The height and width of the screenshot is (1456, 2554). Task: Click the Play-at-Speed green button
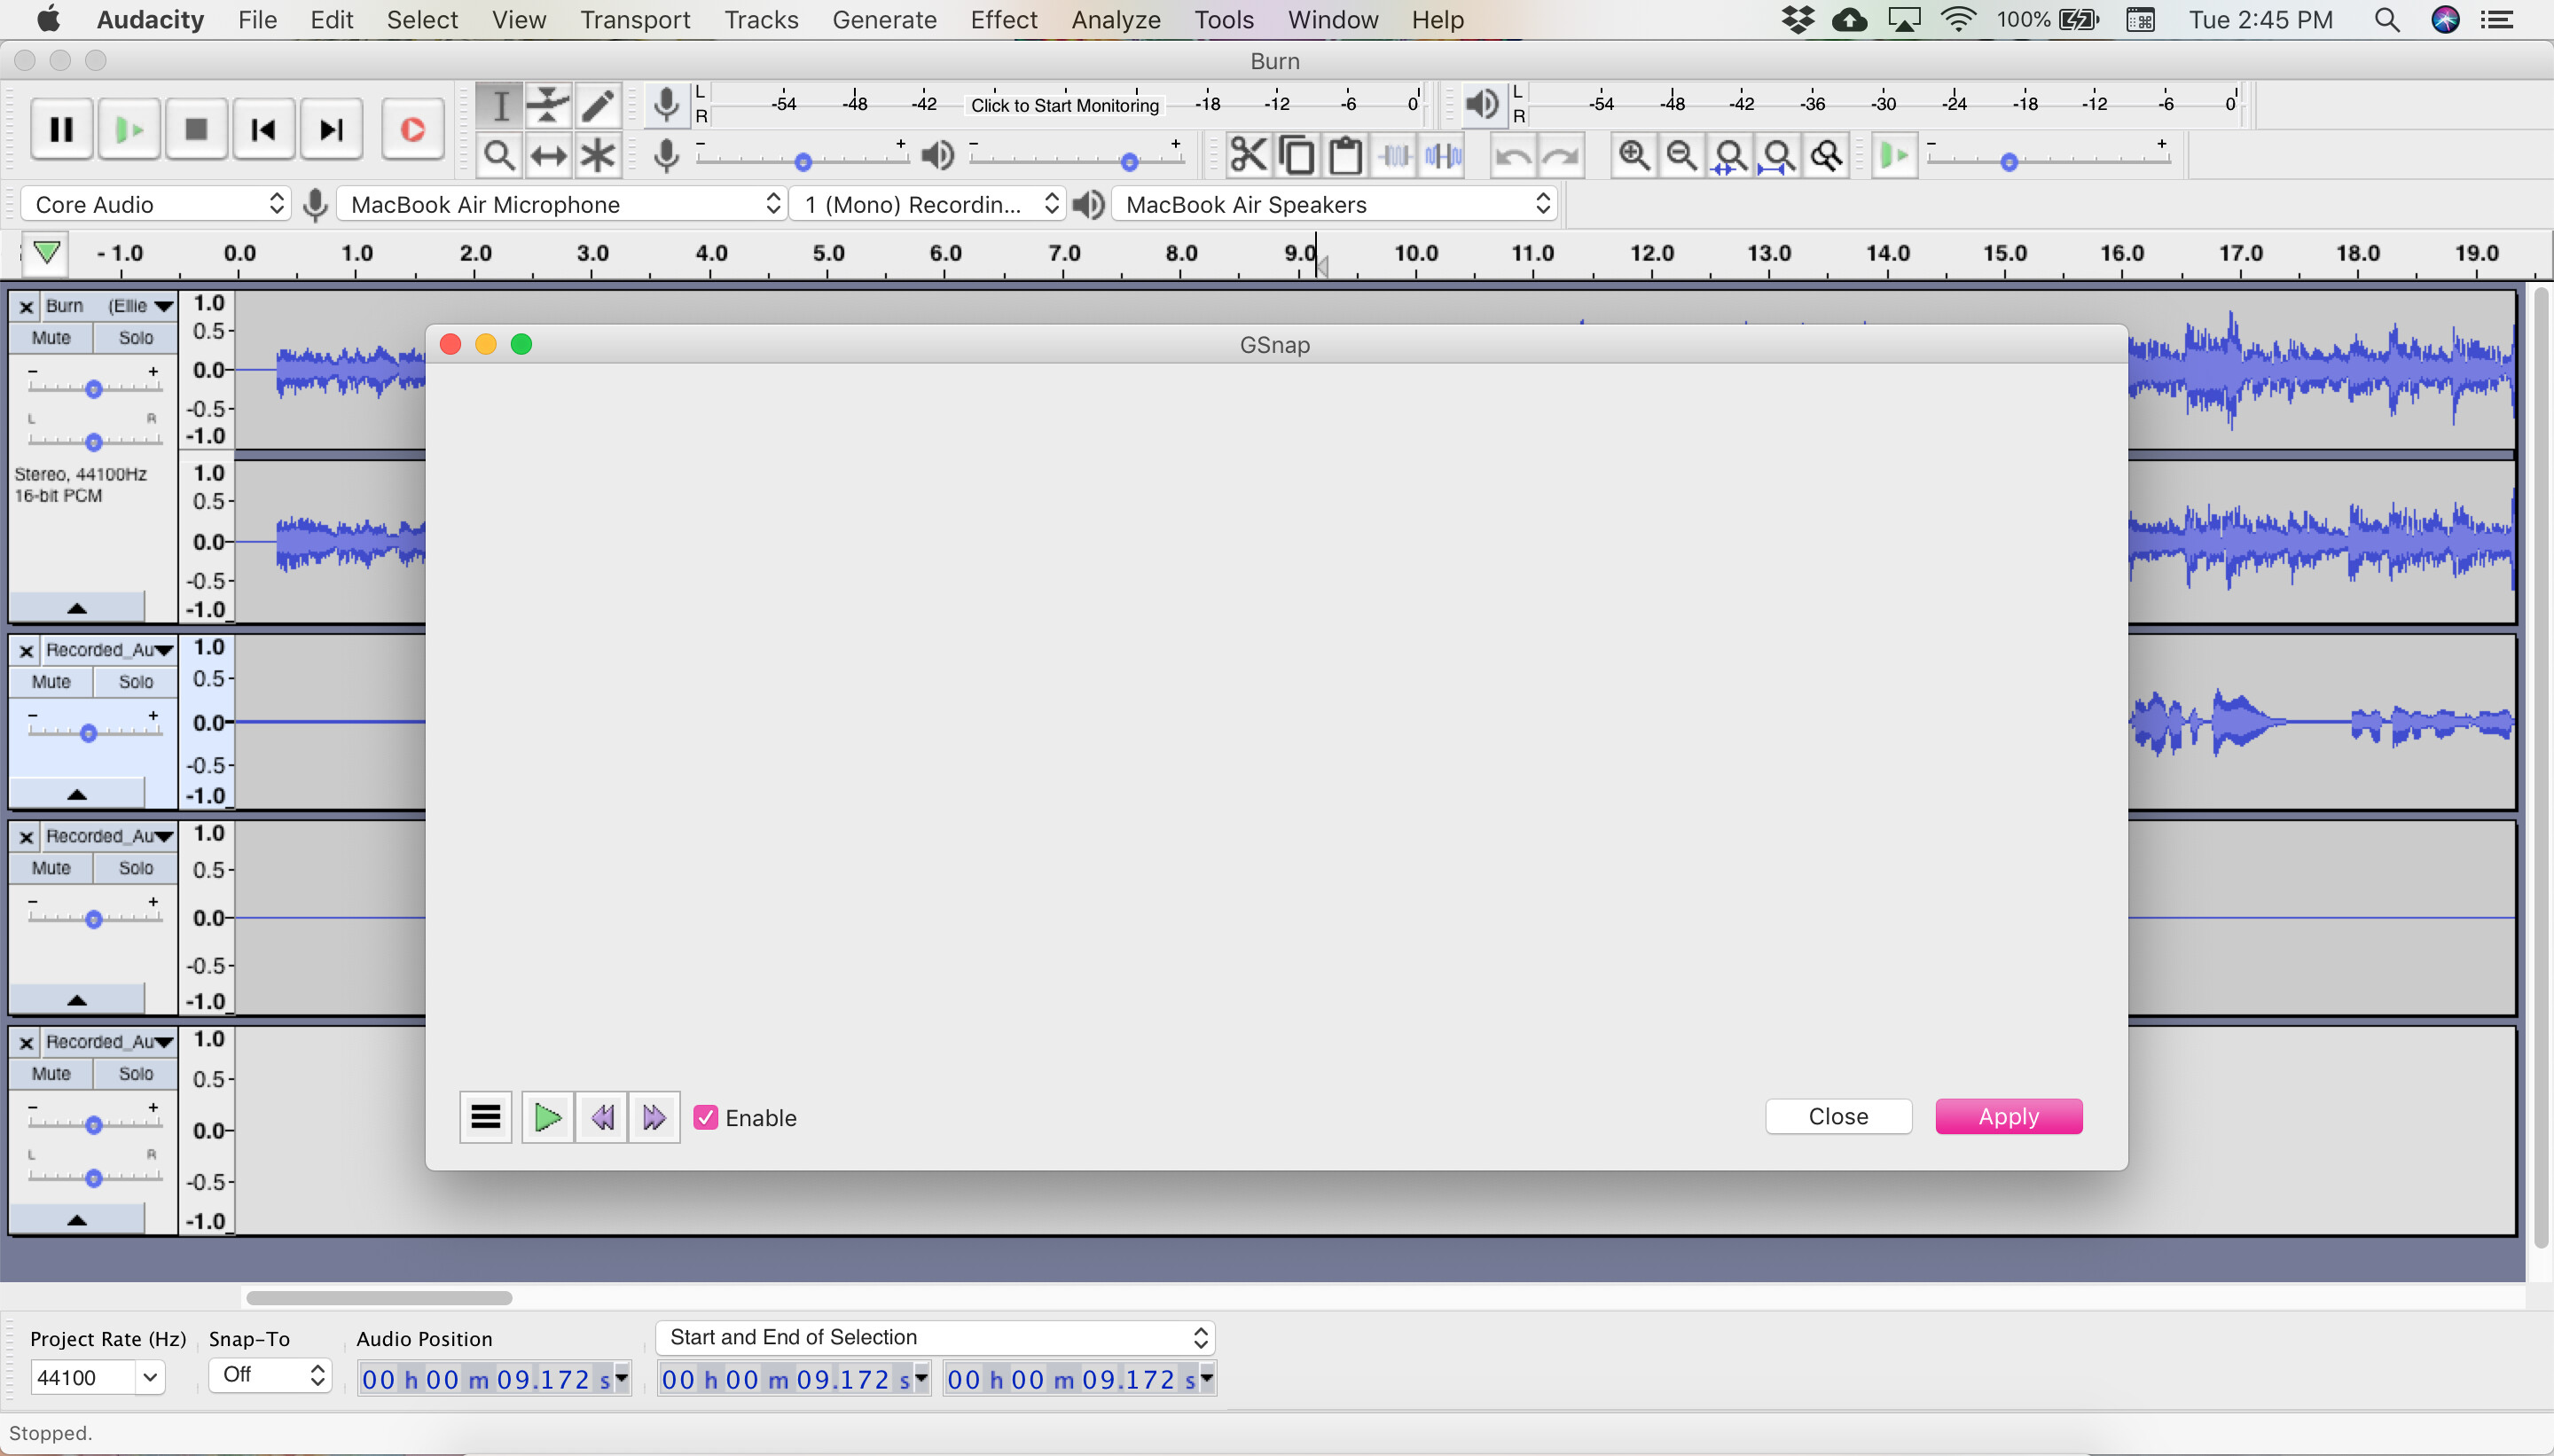(x=1894, y=155)
